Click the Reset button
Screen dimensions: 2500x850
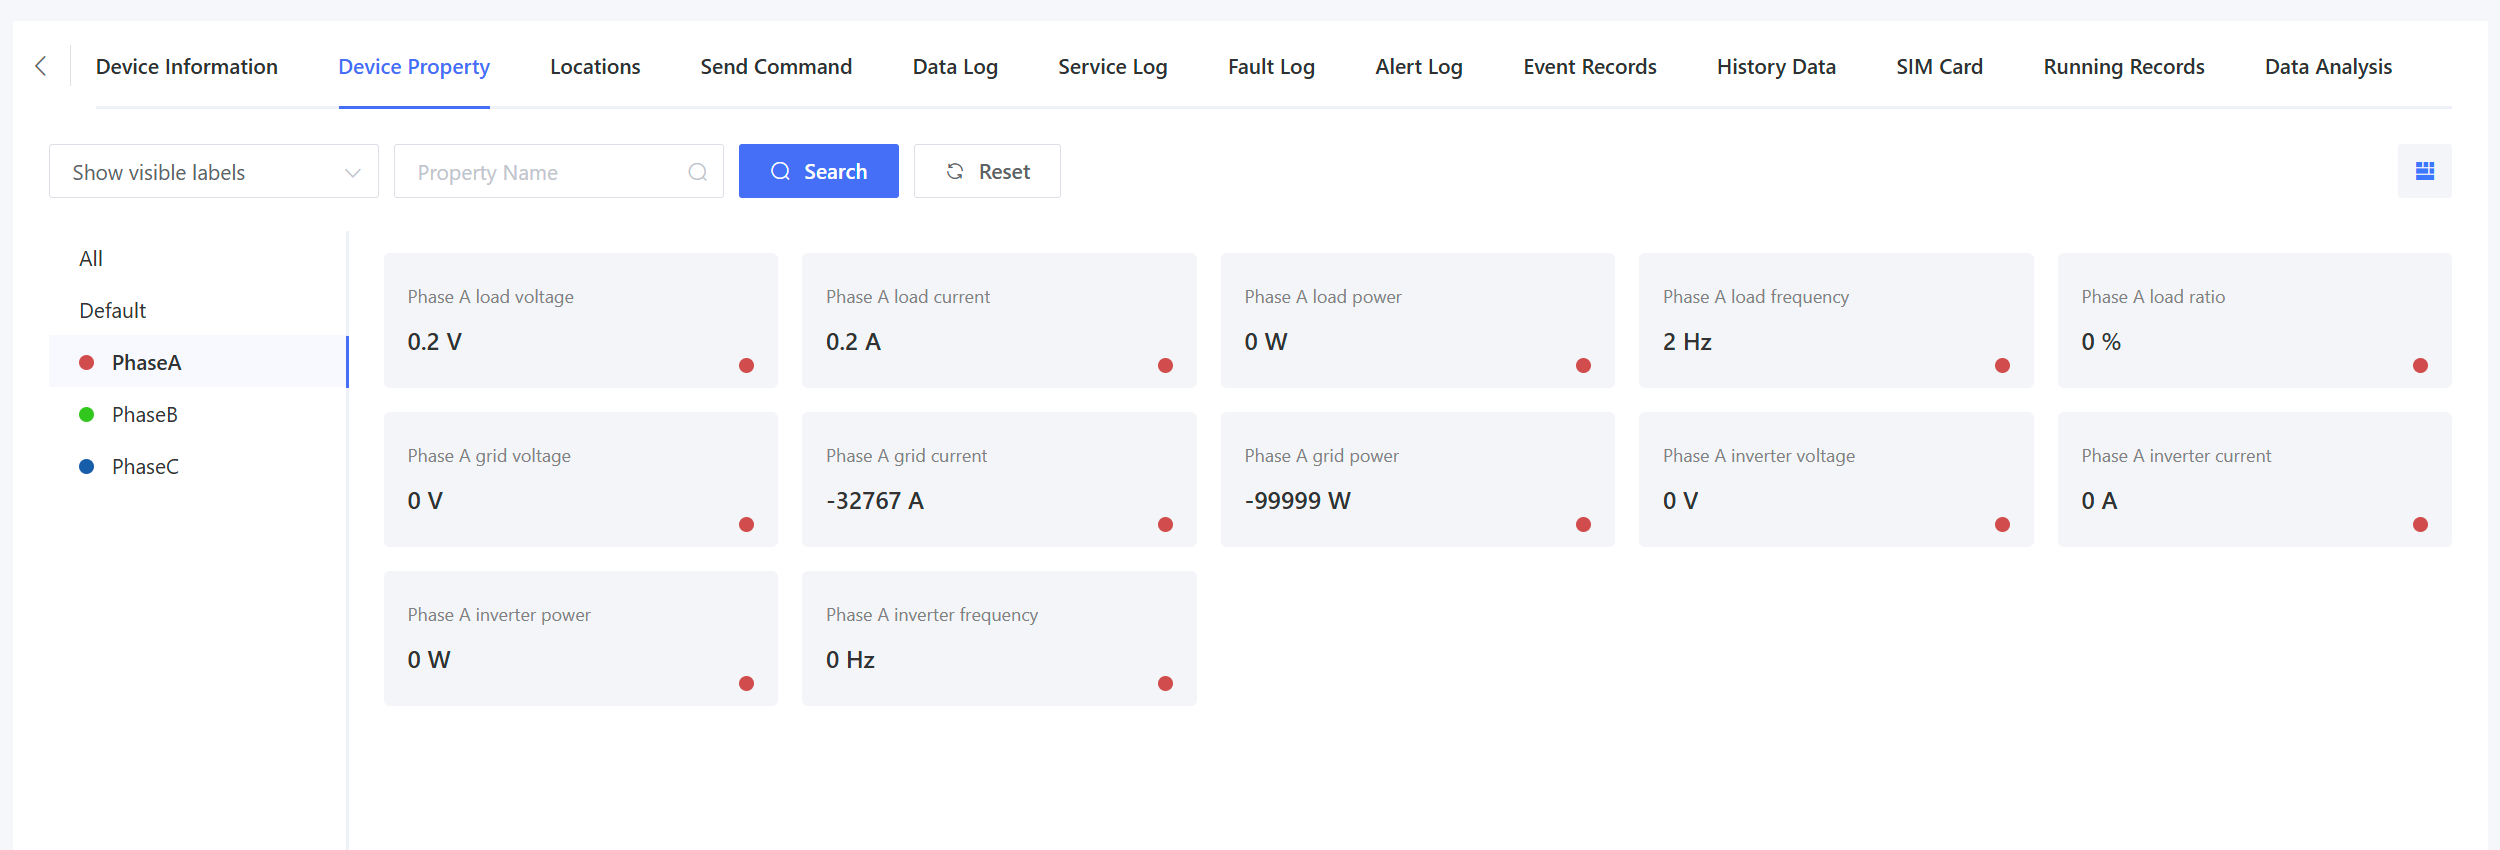(987, 172)
